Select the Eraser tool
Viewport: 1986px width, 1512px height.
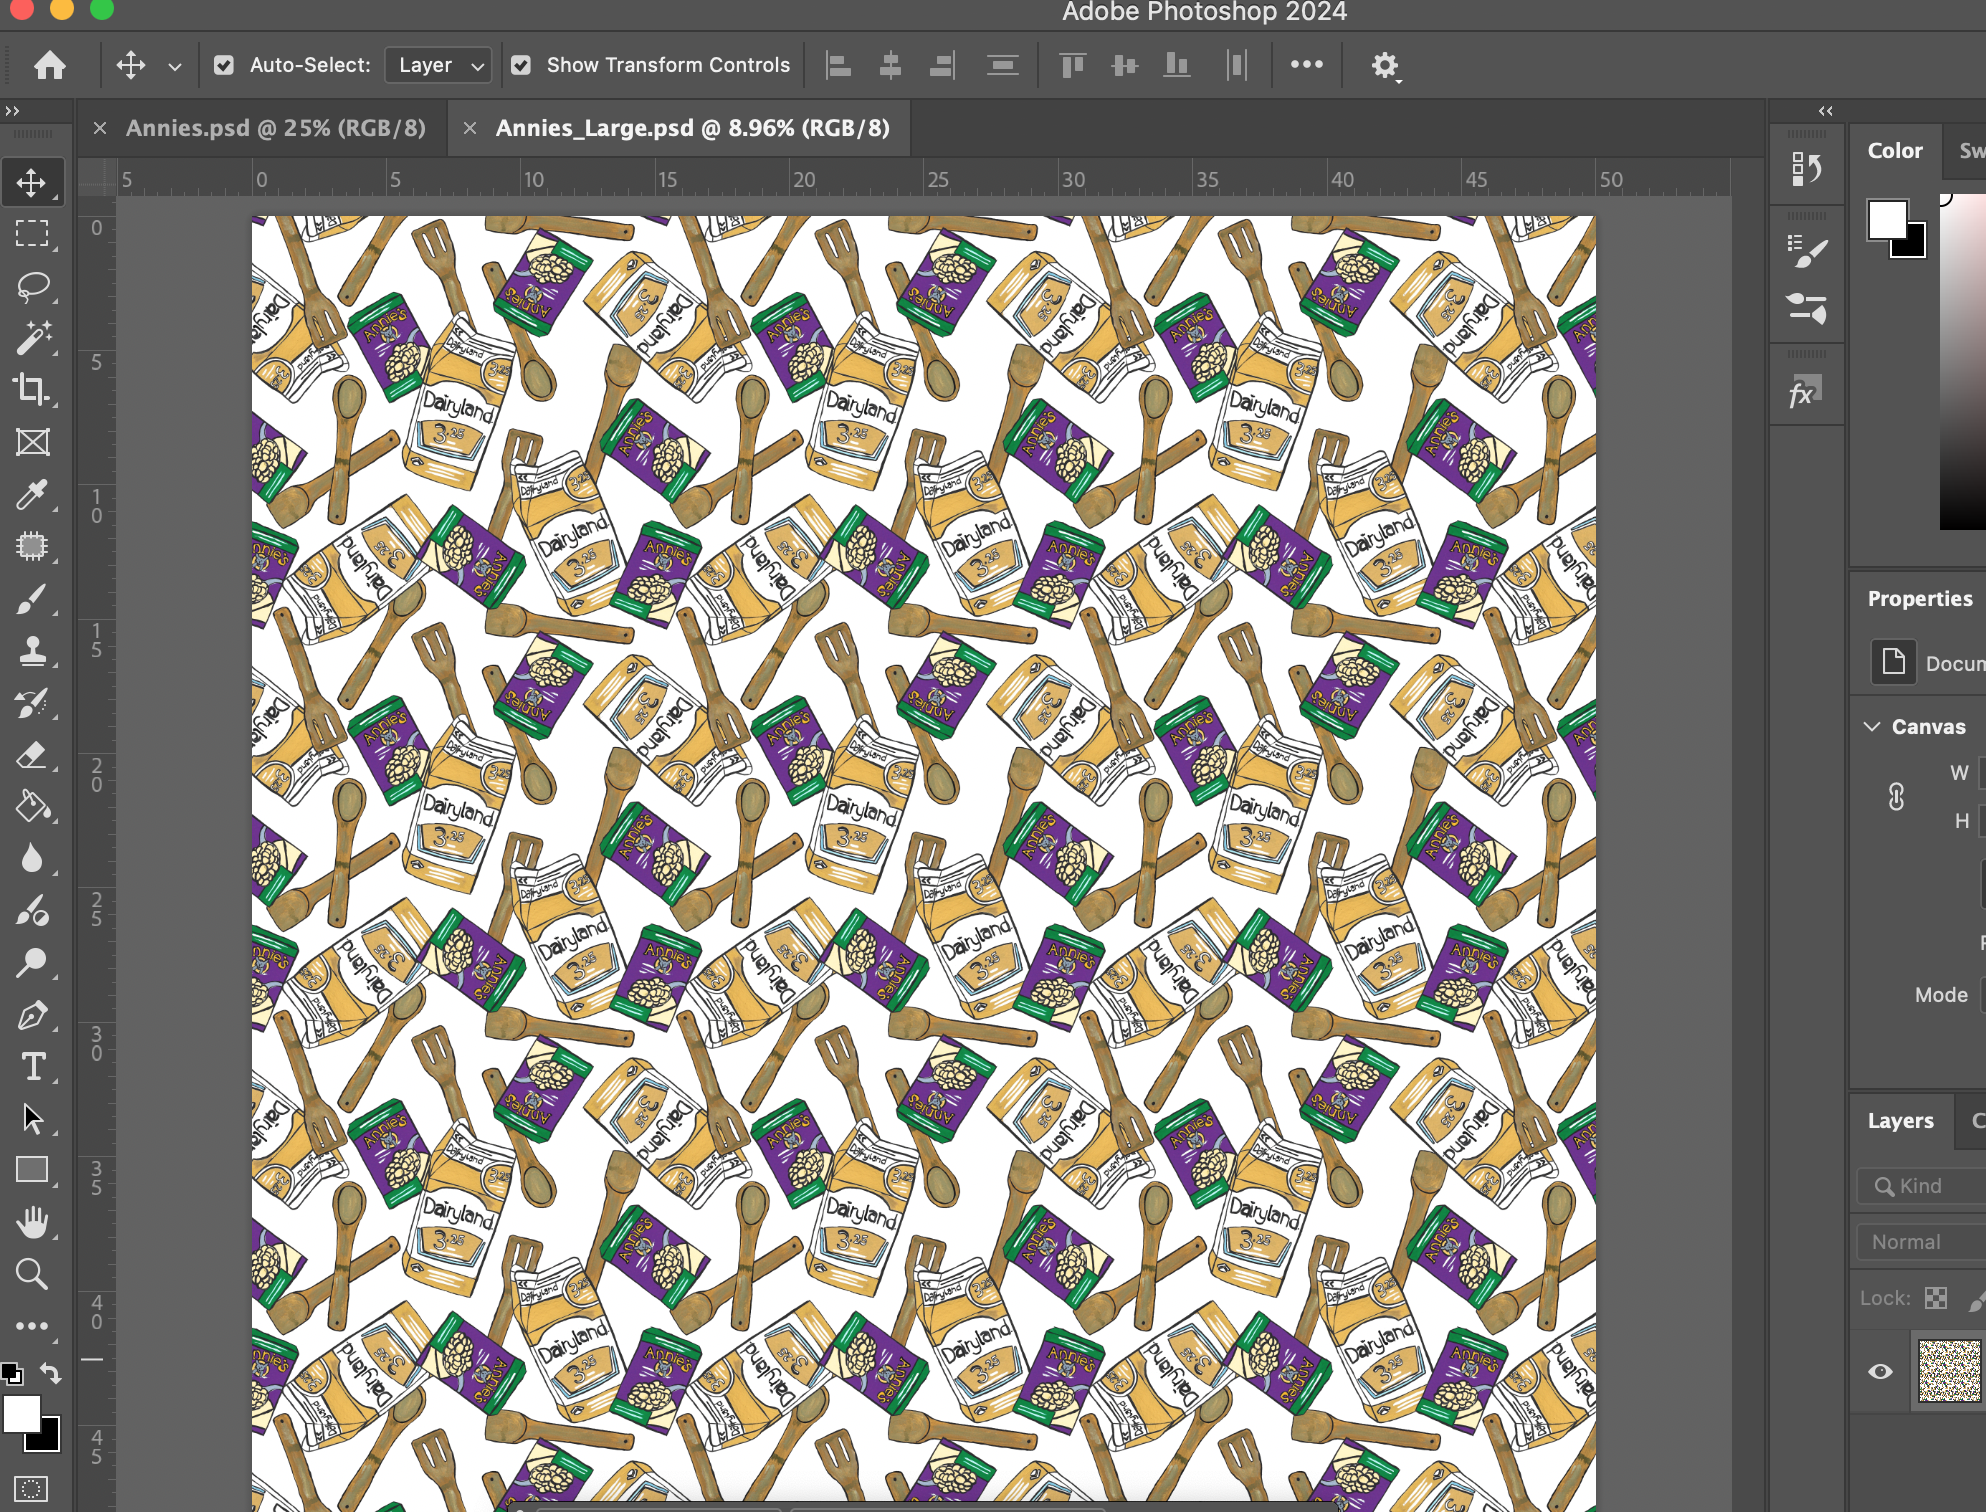click(32, 755)
